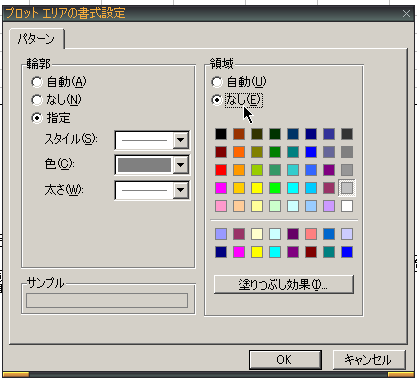Image resolution: width=417 pixels, height=378 pixels.
Task: Select 指定 radio in 輪郭 group
Action: click(37, 118)
